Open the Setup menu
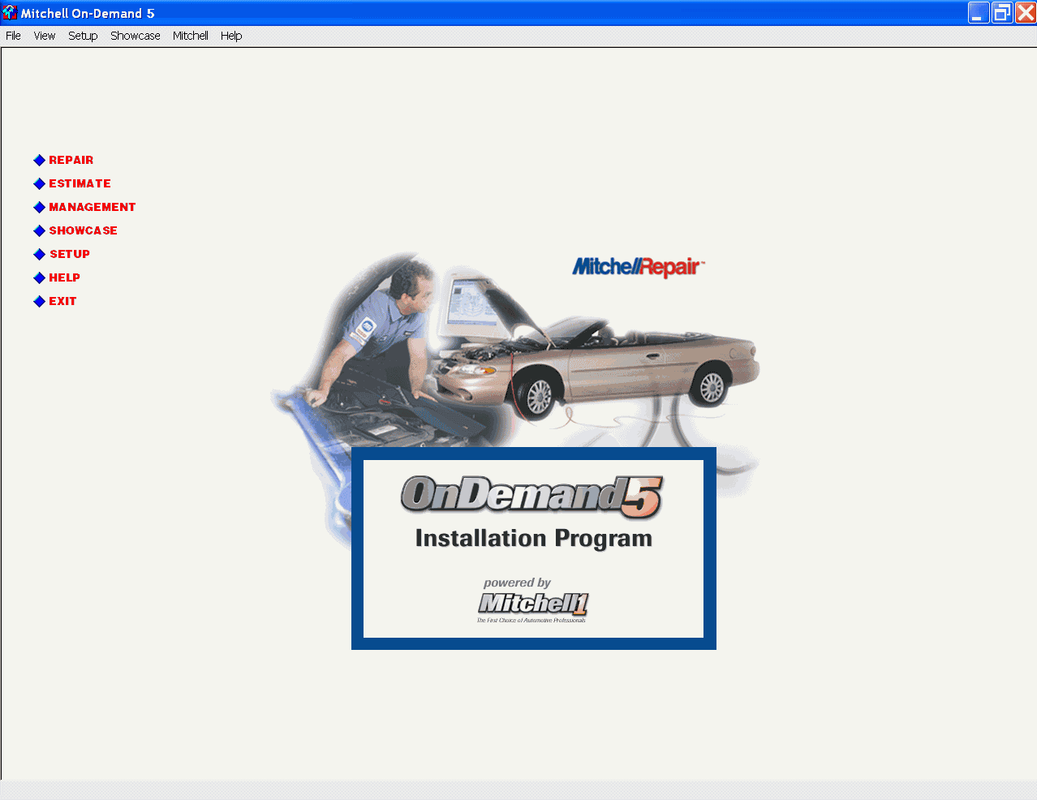The height and width of the screenshot is (800, 1037). pos(83,36)
